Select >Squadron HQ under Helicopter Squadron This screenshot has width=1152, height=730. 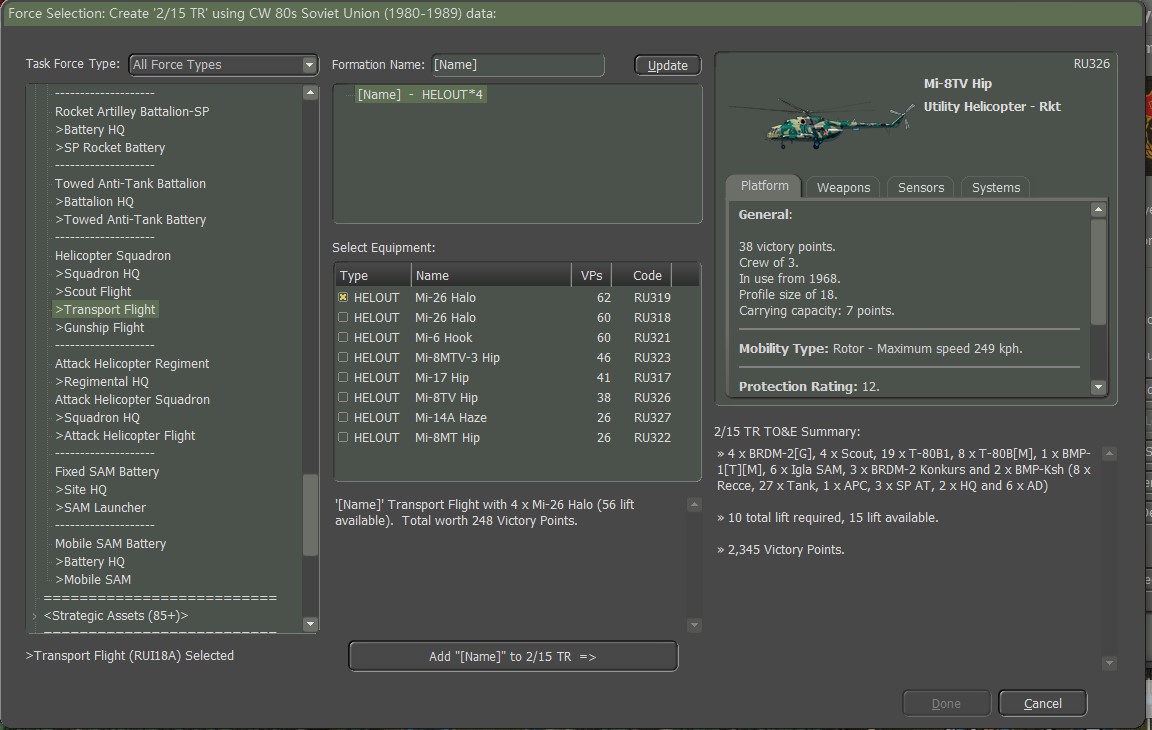coord(98,273)
